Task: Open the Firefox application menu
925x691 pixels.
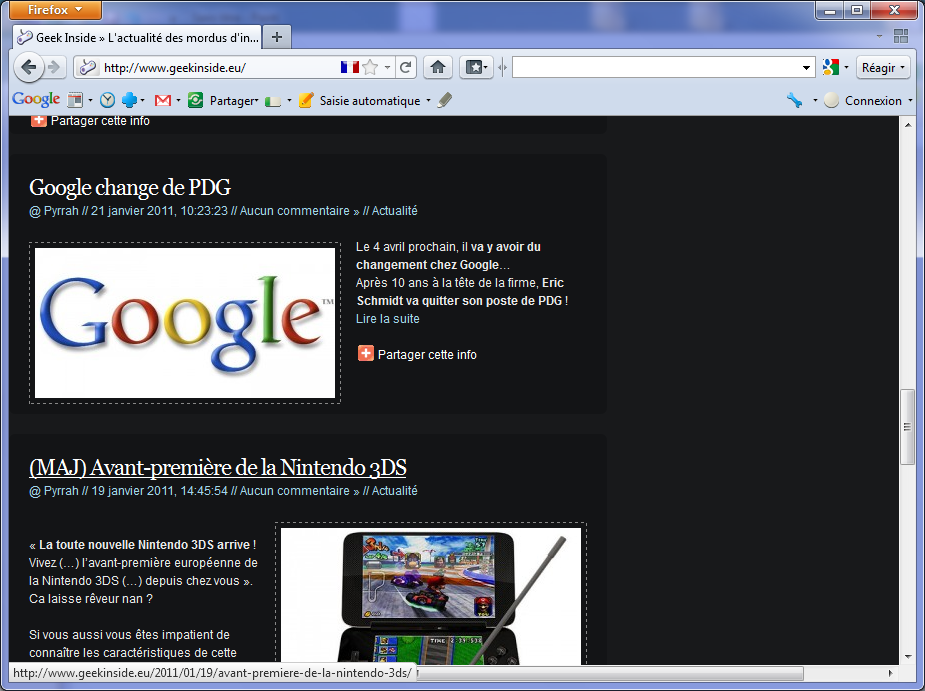Action: pos(55,9)
